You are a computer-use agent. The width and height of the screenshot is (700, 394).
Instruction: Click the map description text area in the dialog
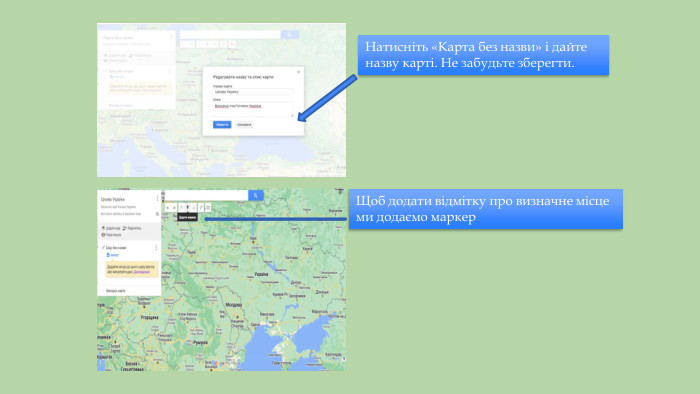[x=253, y=109]
